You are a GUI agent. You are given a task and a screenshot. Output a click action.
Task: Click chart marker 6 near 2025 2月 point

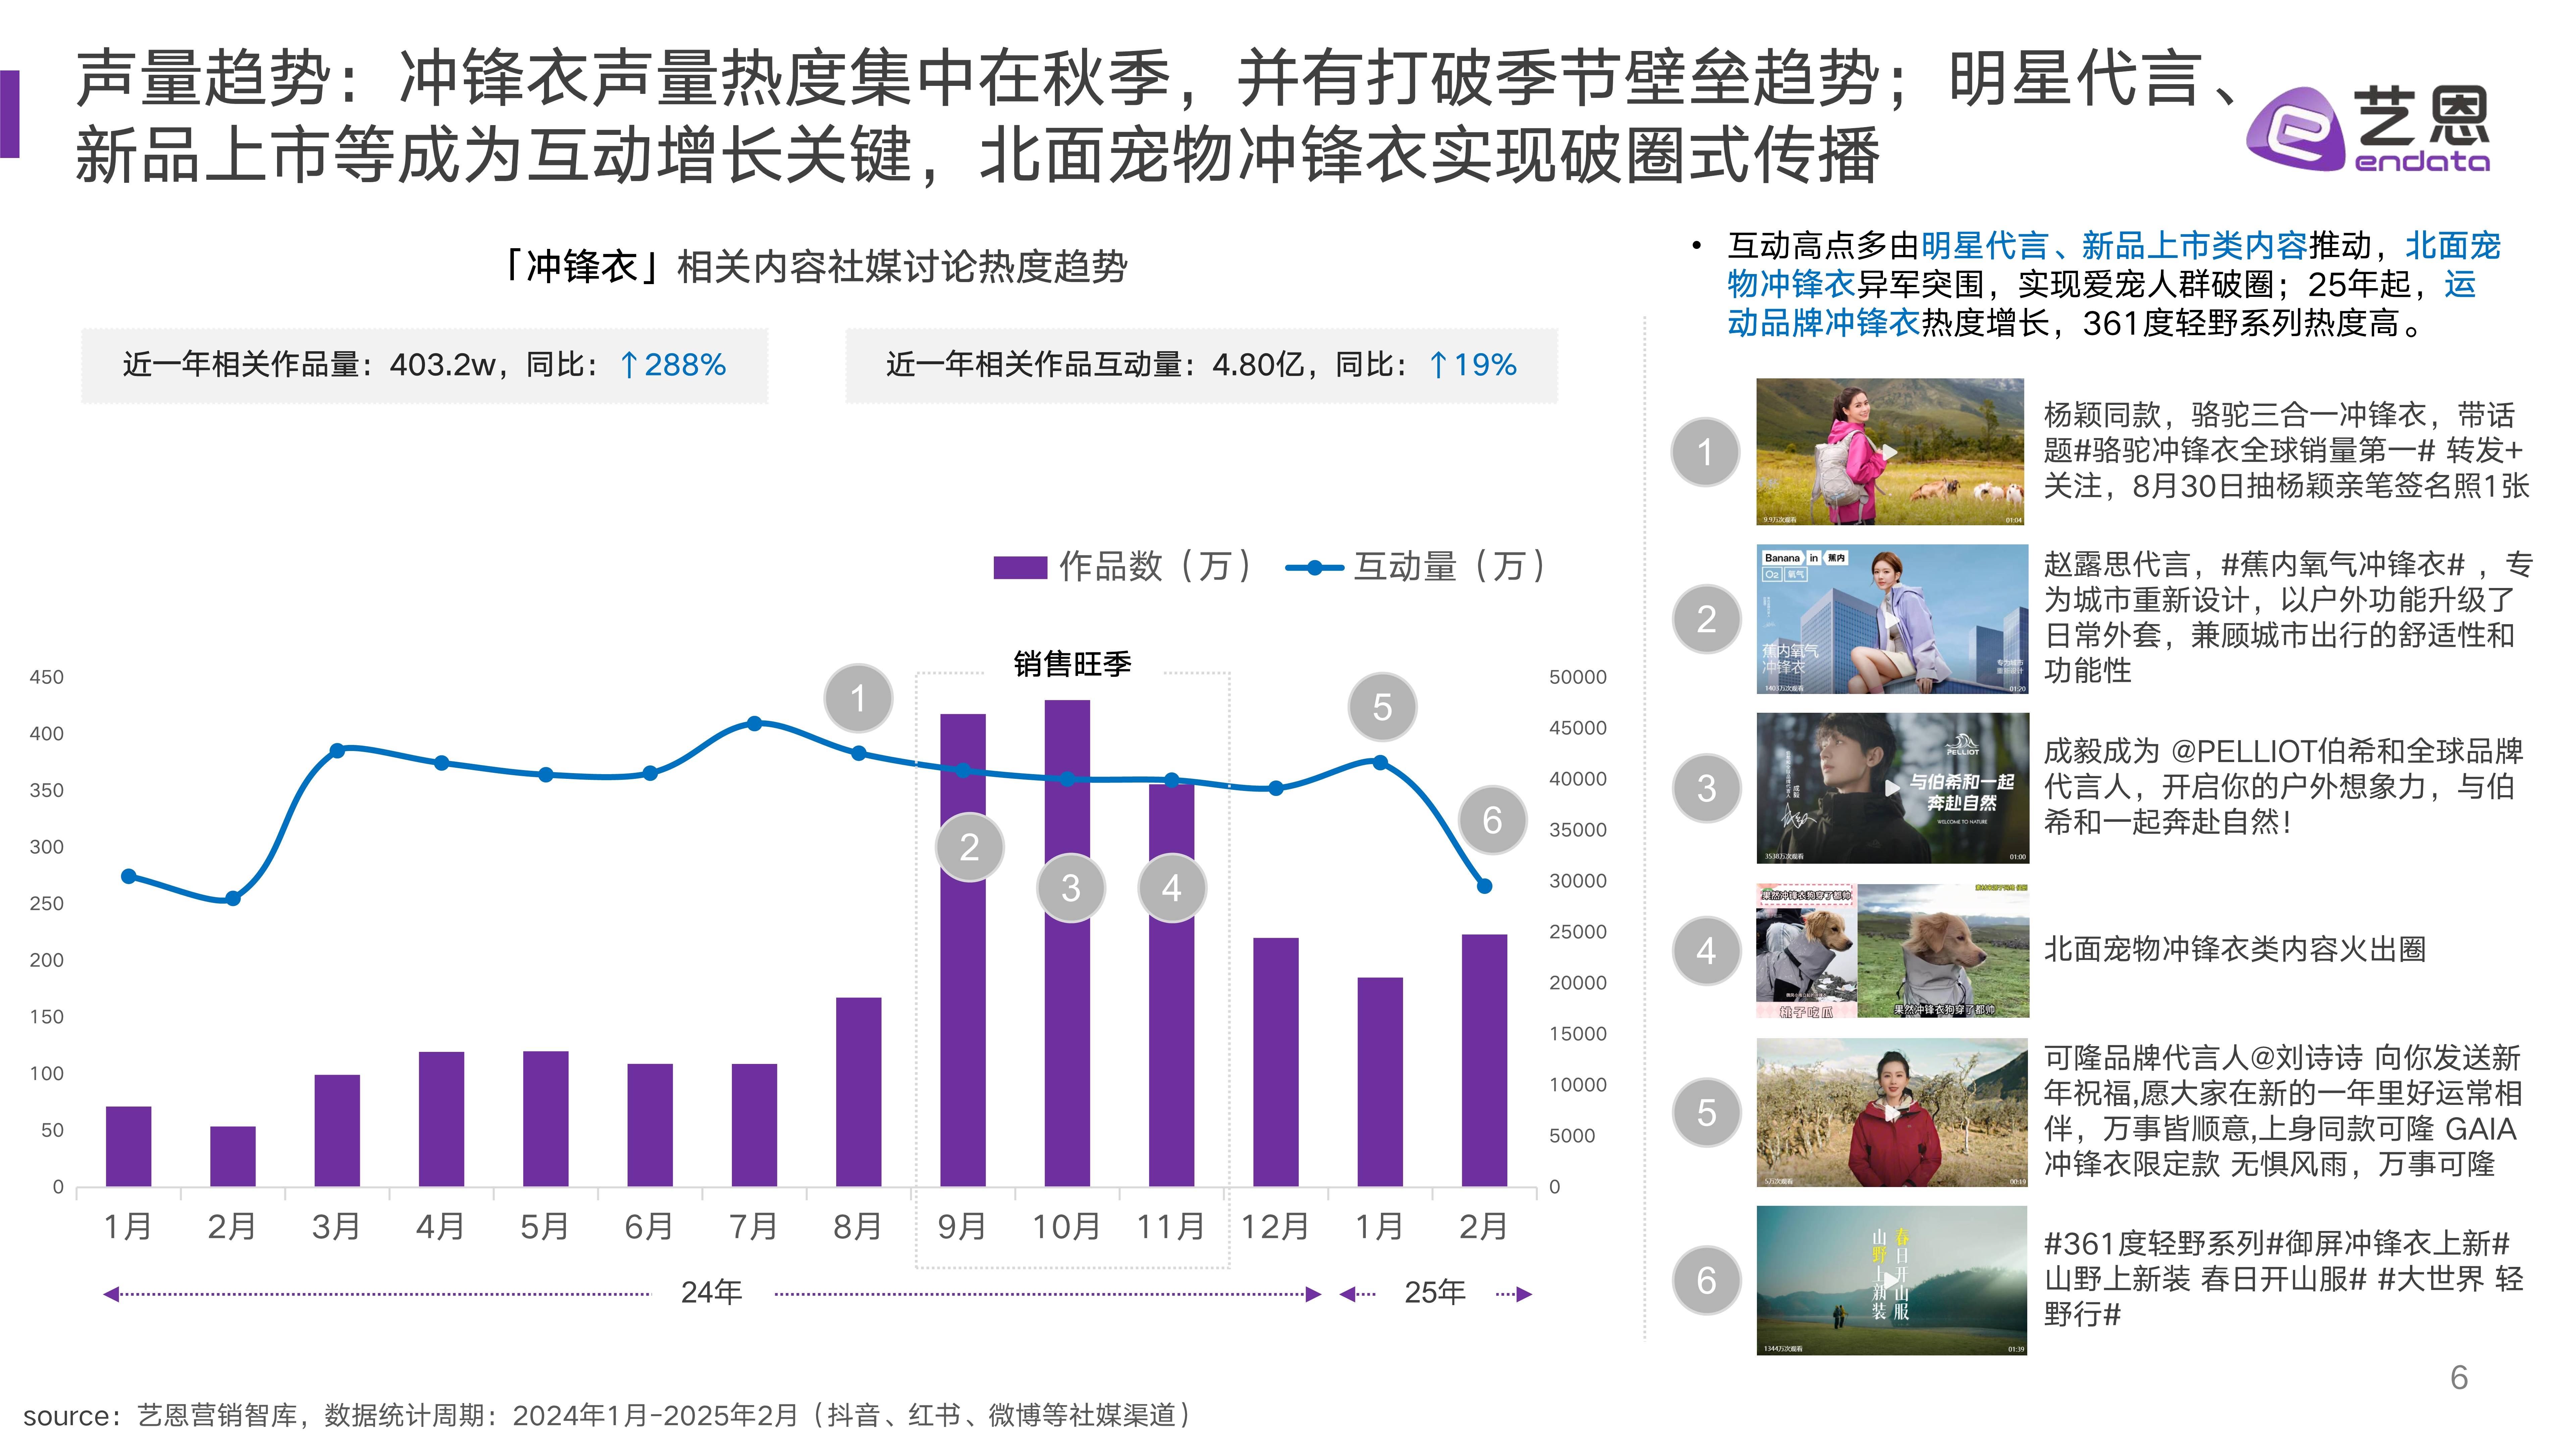[1492, 820]
